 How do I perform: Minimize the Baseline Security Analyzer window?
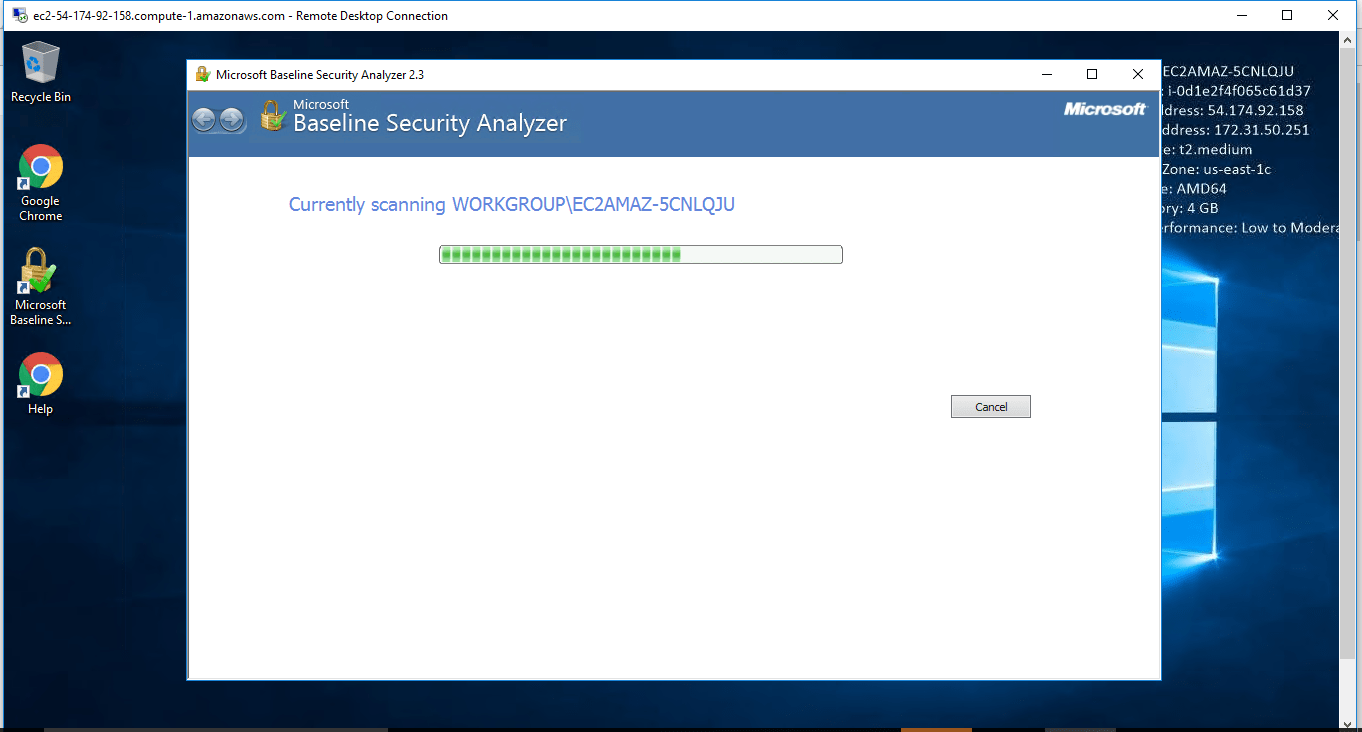coord(1047,74)
